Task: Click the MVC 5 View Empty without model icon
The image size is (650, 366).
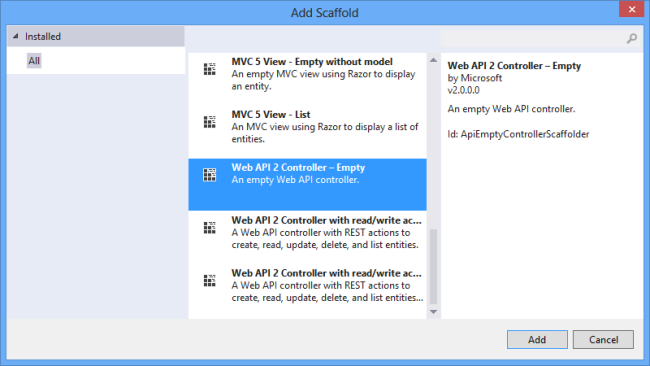Action: [x=210, y=69]
